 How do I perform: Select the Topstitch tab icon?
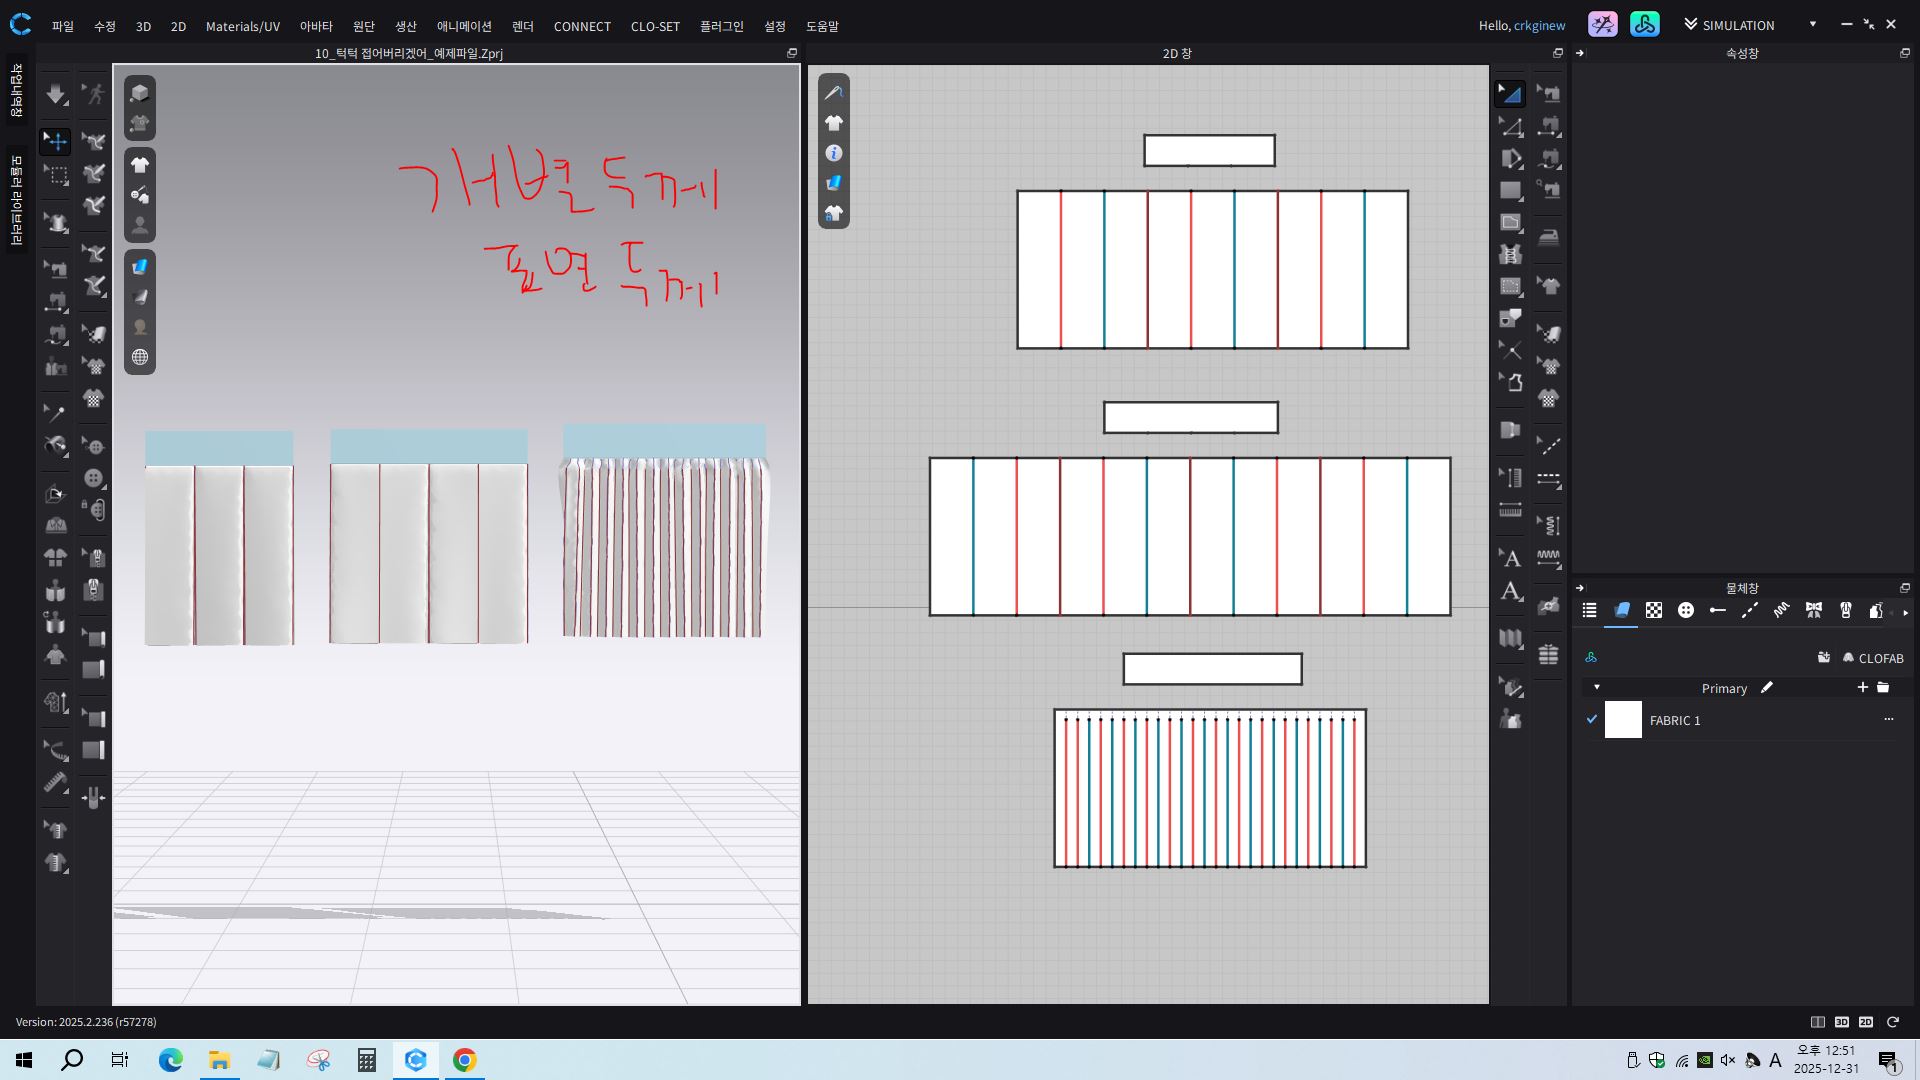1750,611
